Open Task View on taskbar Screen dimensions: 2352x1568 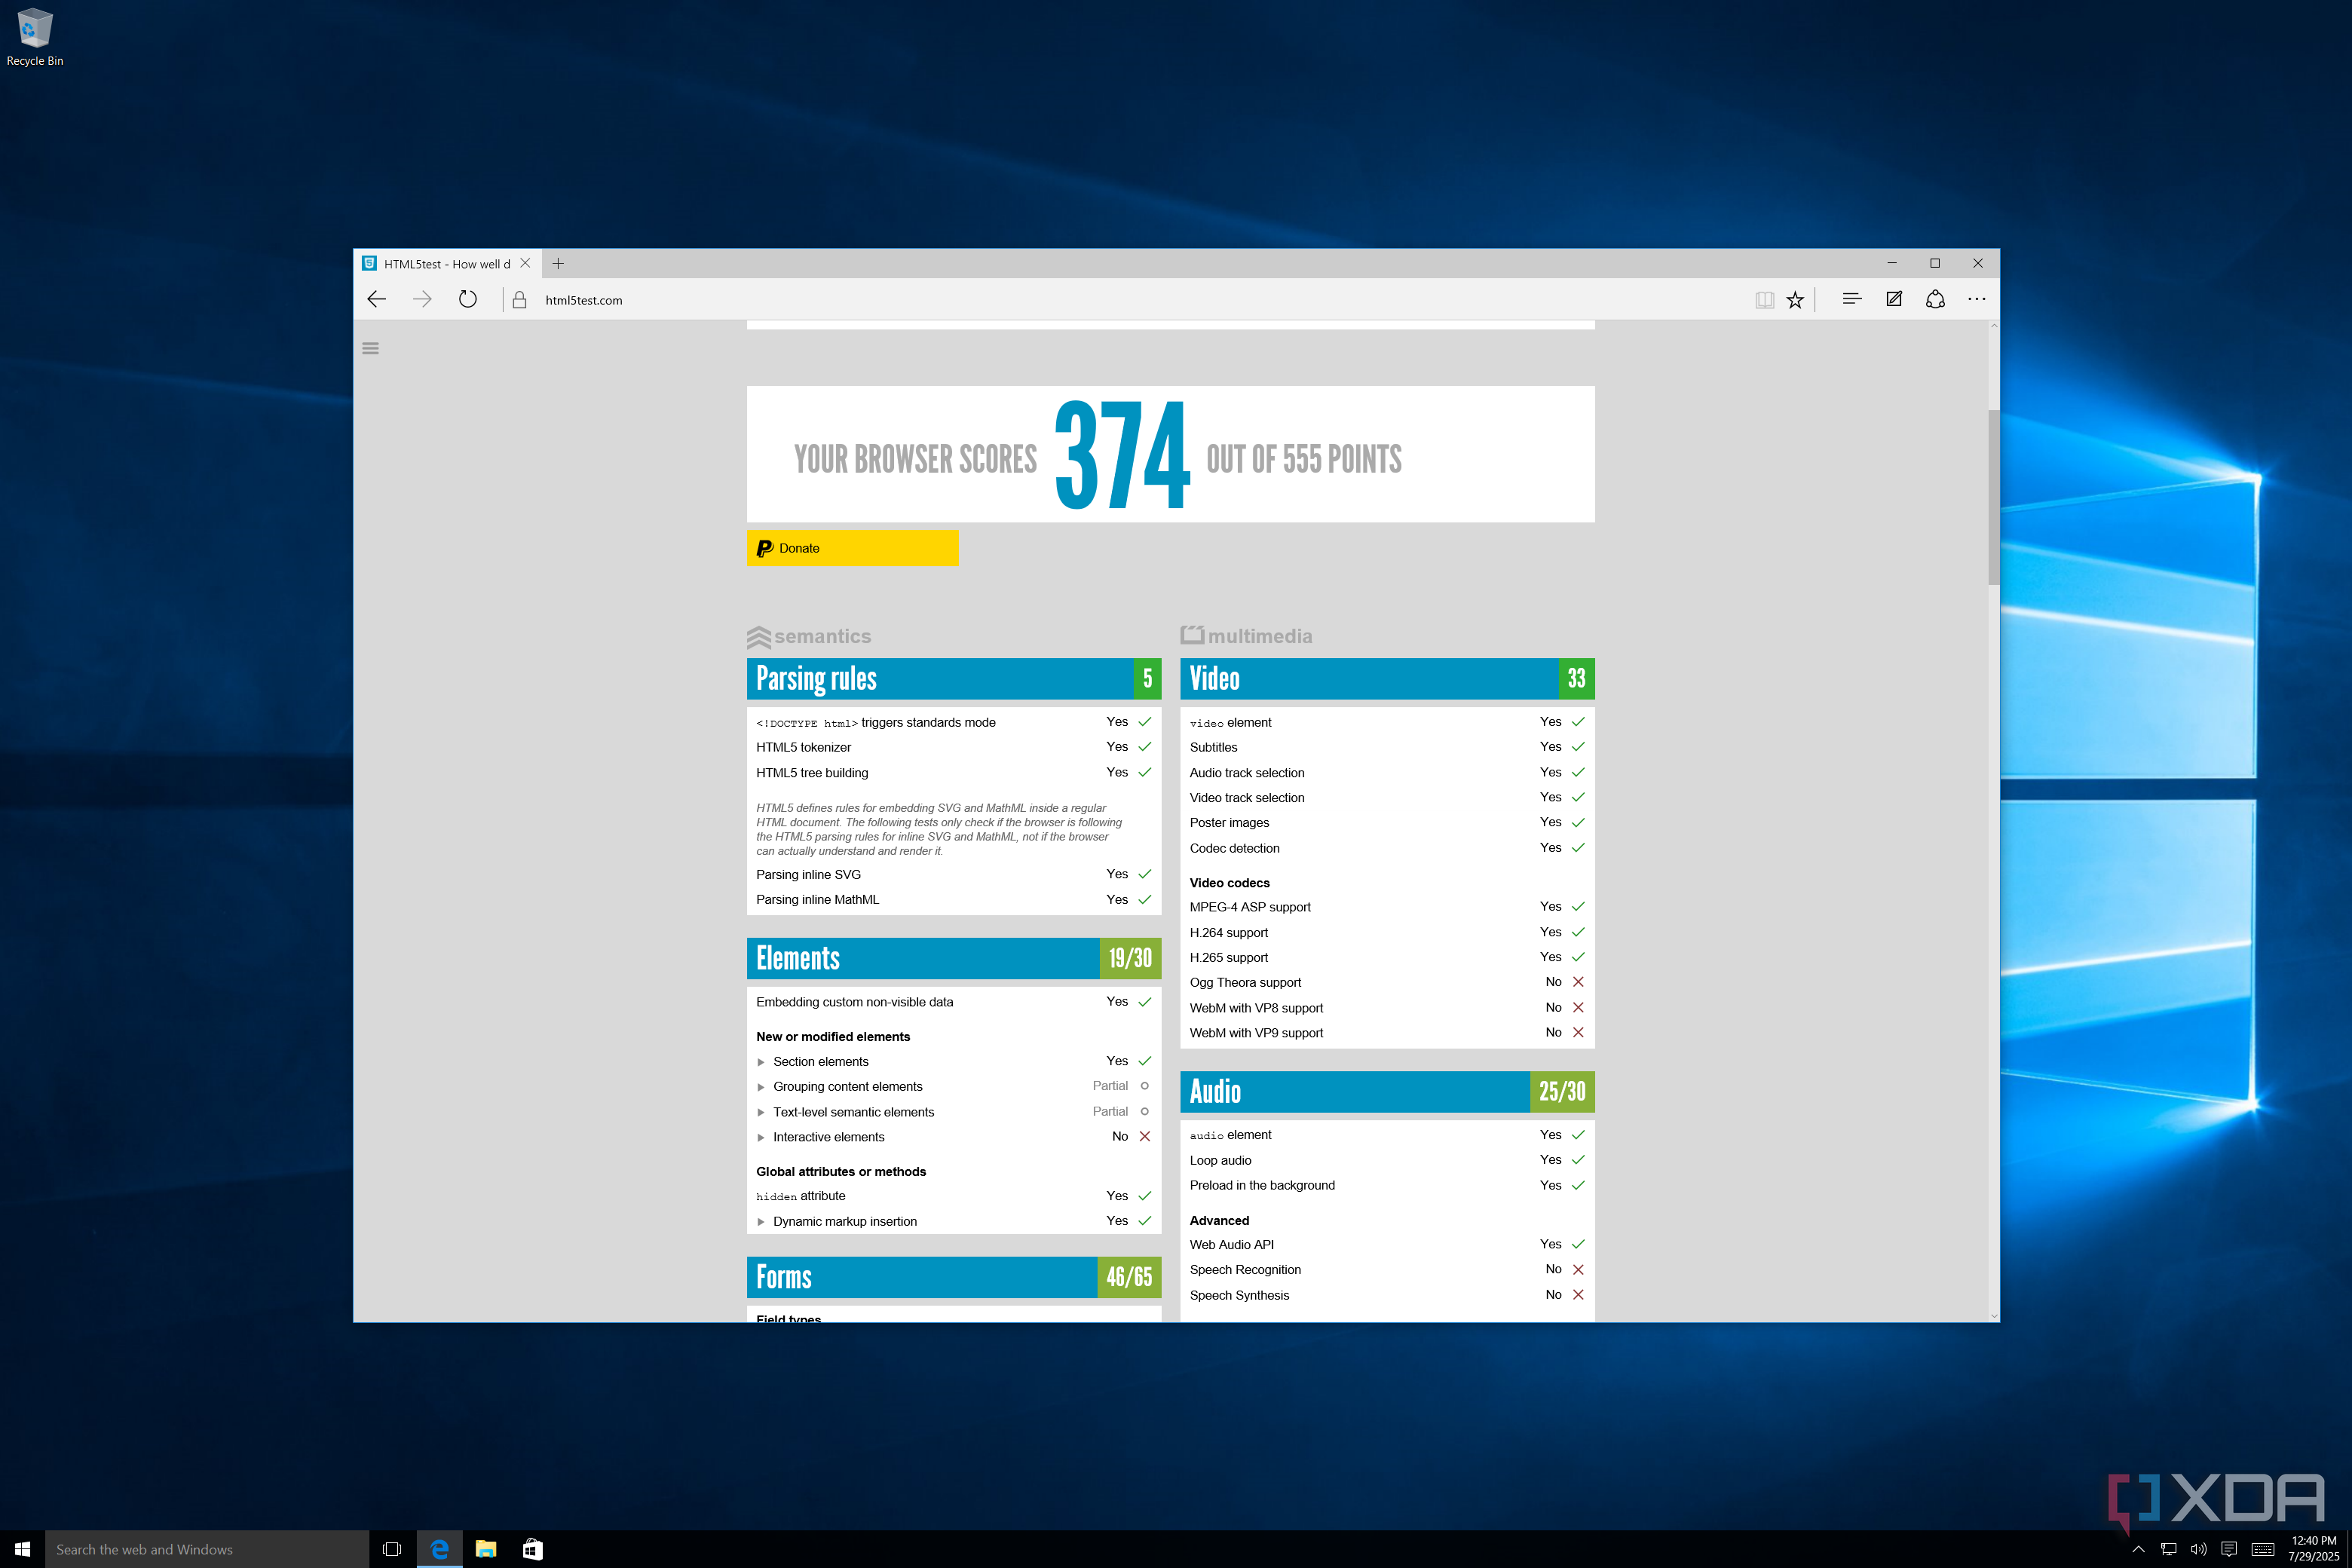click(x=392, y=1549)
